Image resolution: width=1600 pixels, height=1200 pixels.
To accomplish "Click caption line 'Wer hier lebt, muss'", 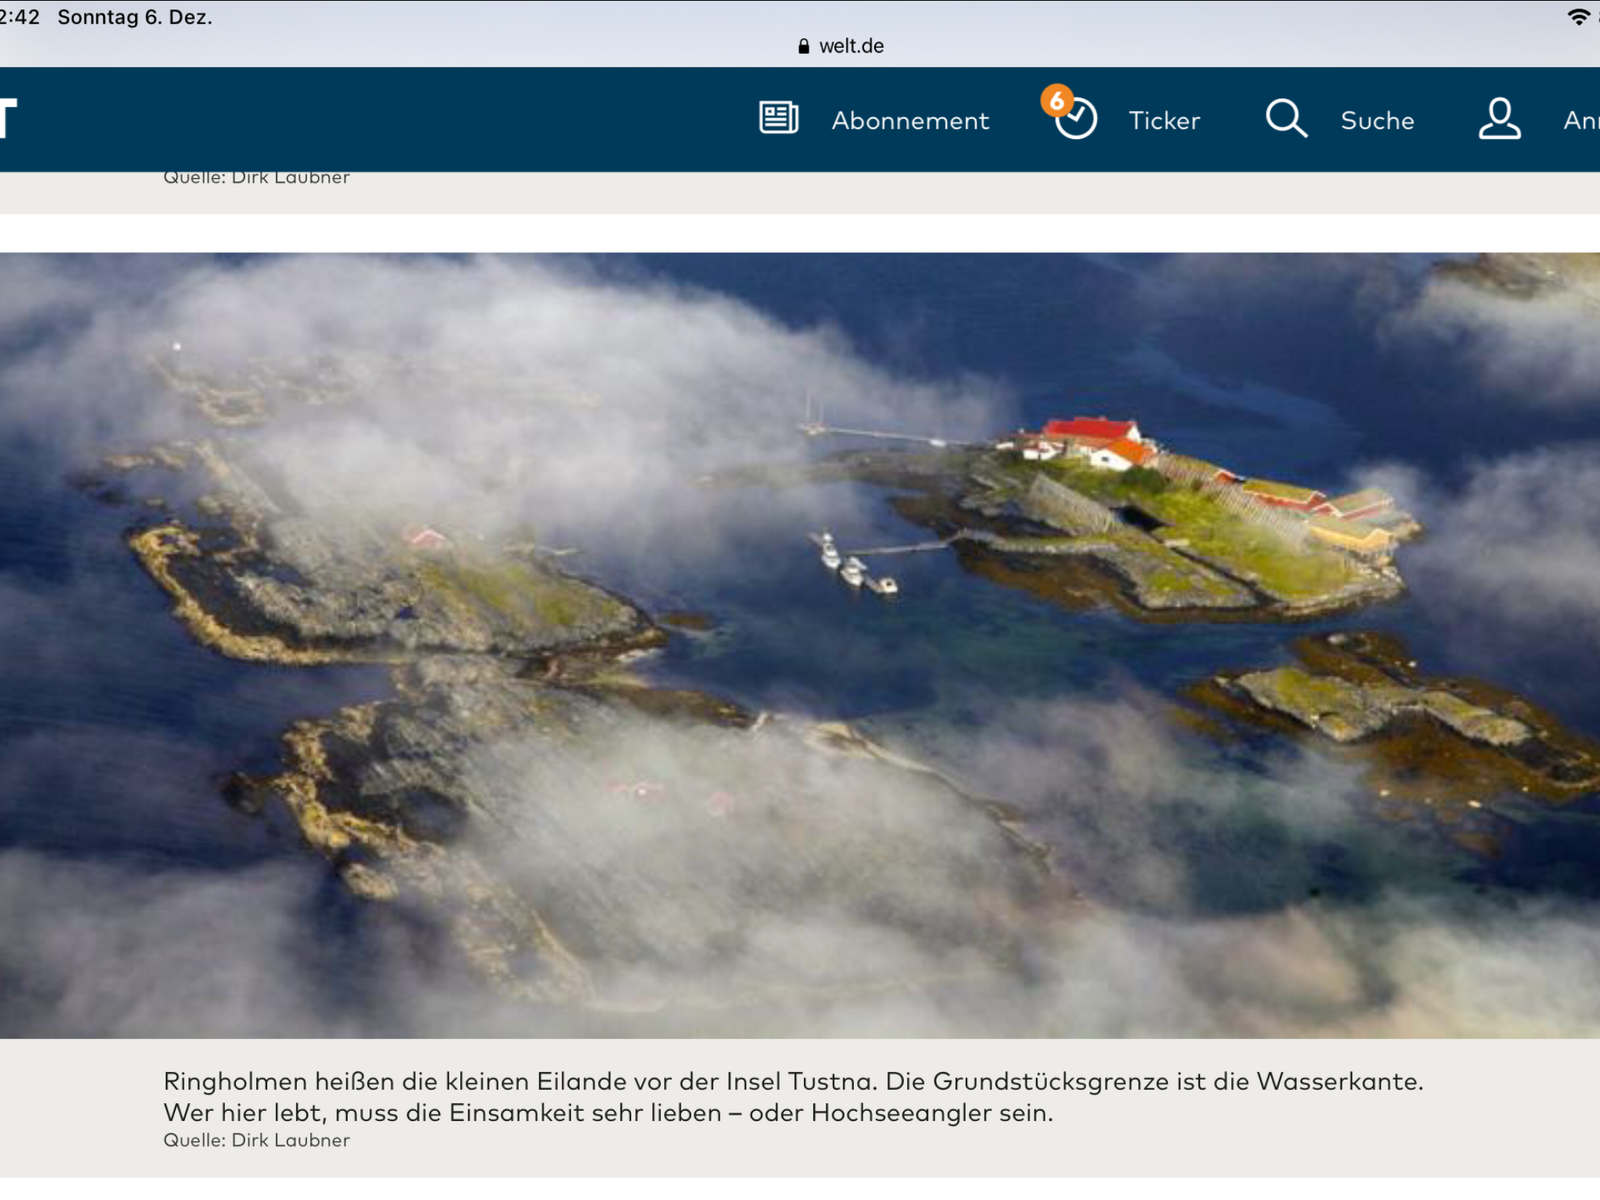I will click(608, 1113).
